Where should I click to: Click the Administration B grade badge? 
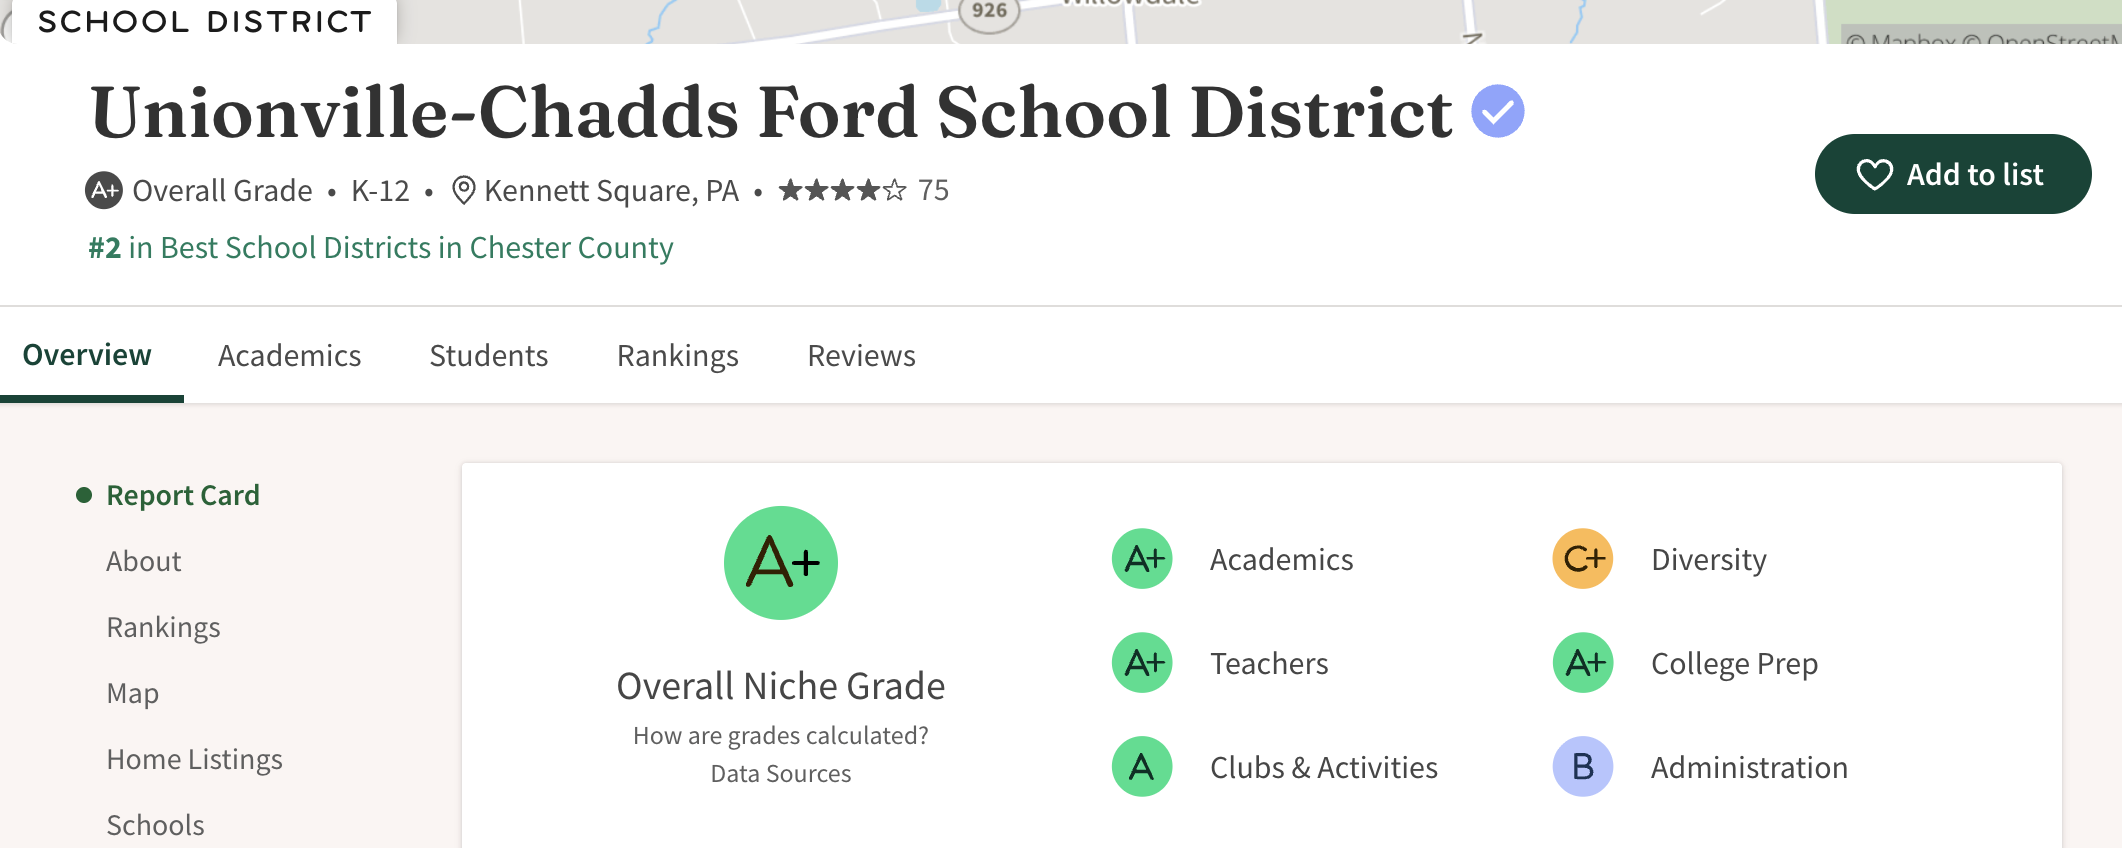coord(1582,767)
